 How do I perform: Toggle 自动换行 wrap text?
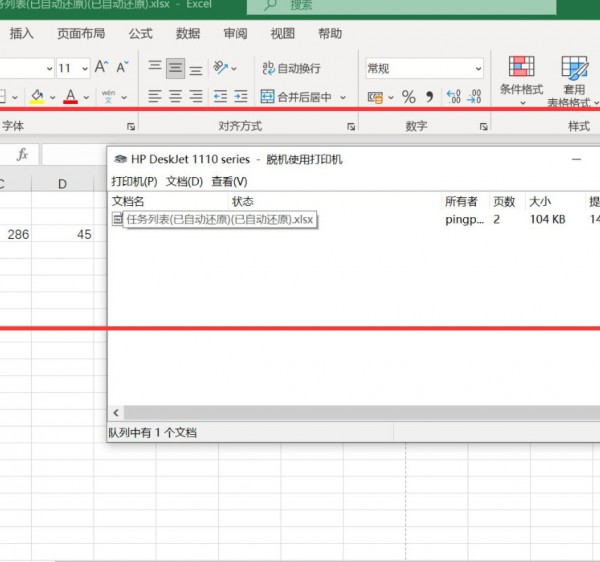[292, 68]
